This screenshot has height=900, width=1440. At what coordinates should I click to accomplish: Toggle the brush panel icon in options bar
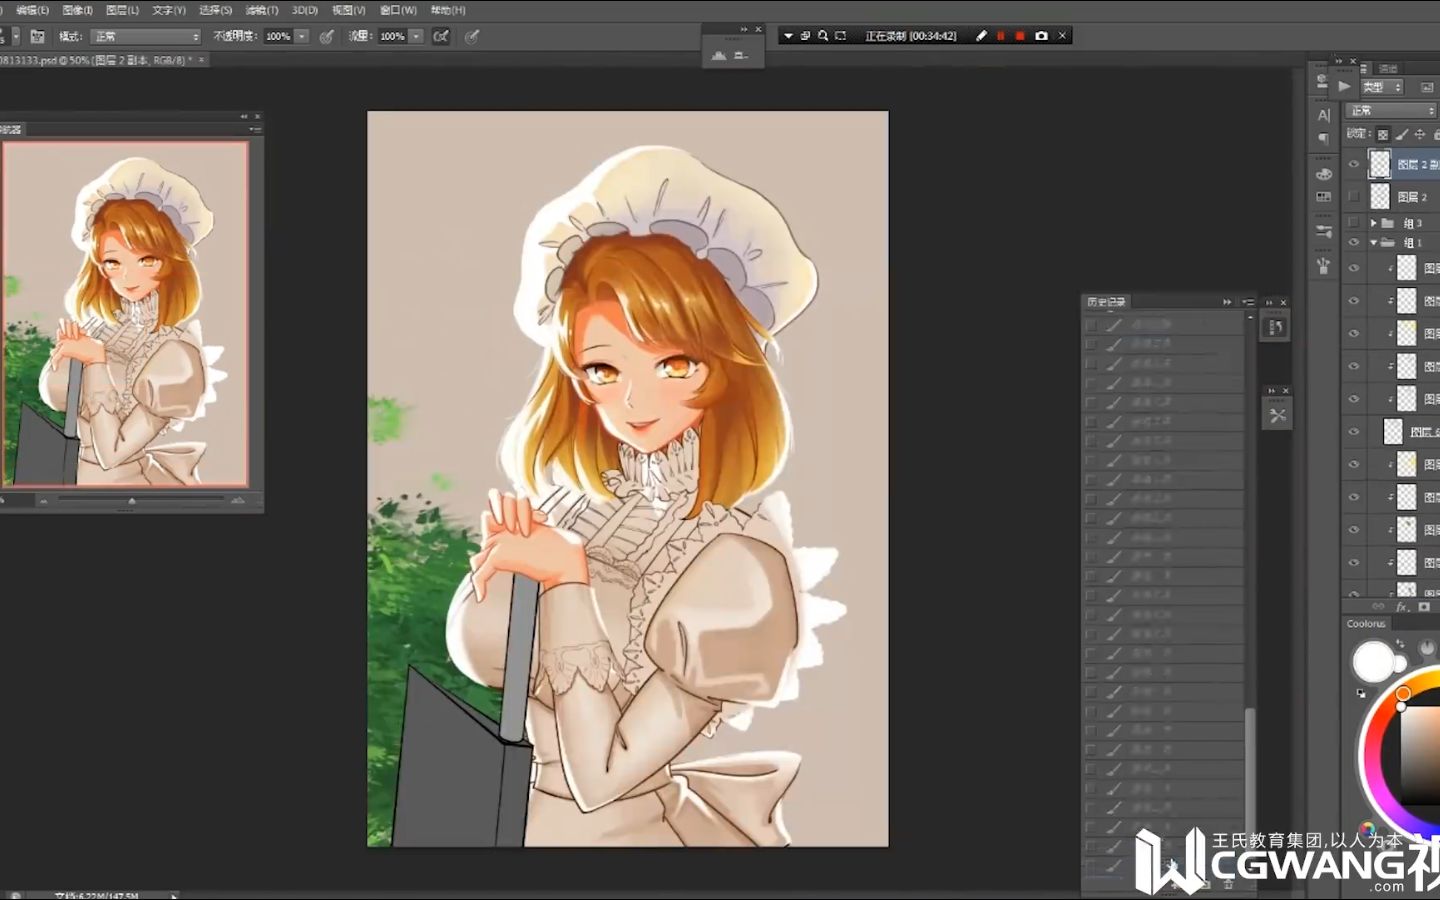pos(37,36)
